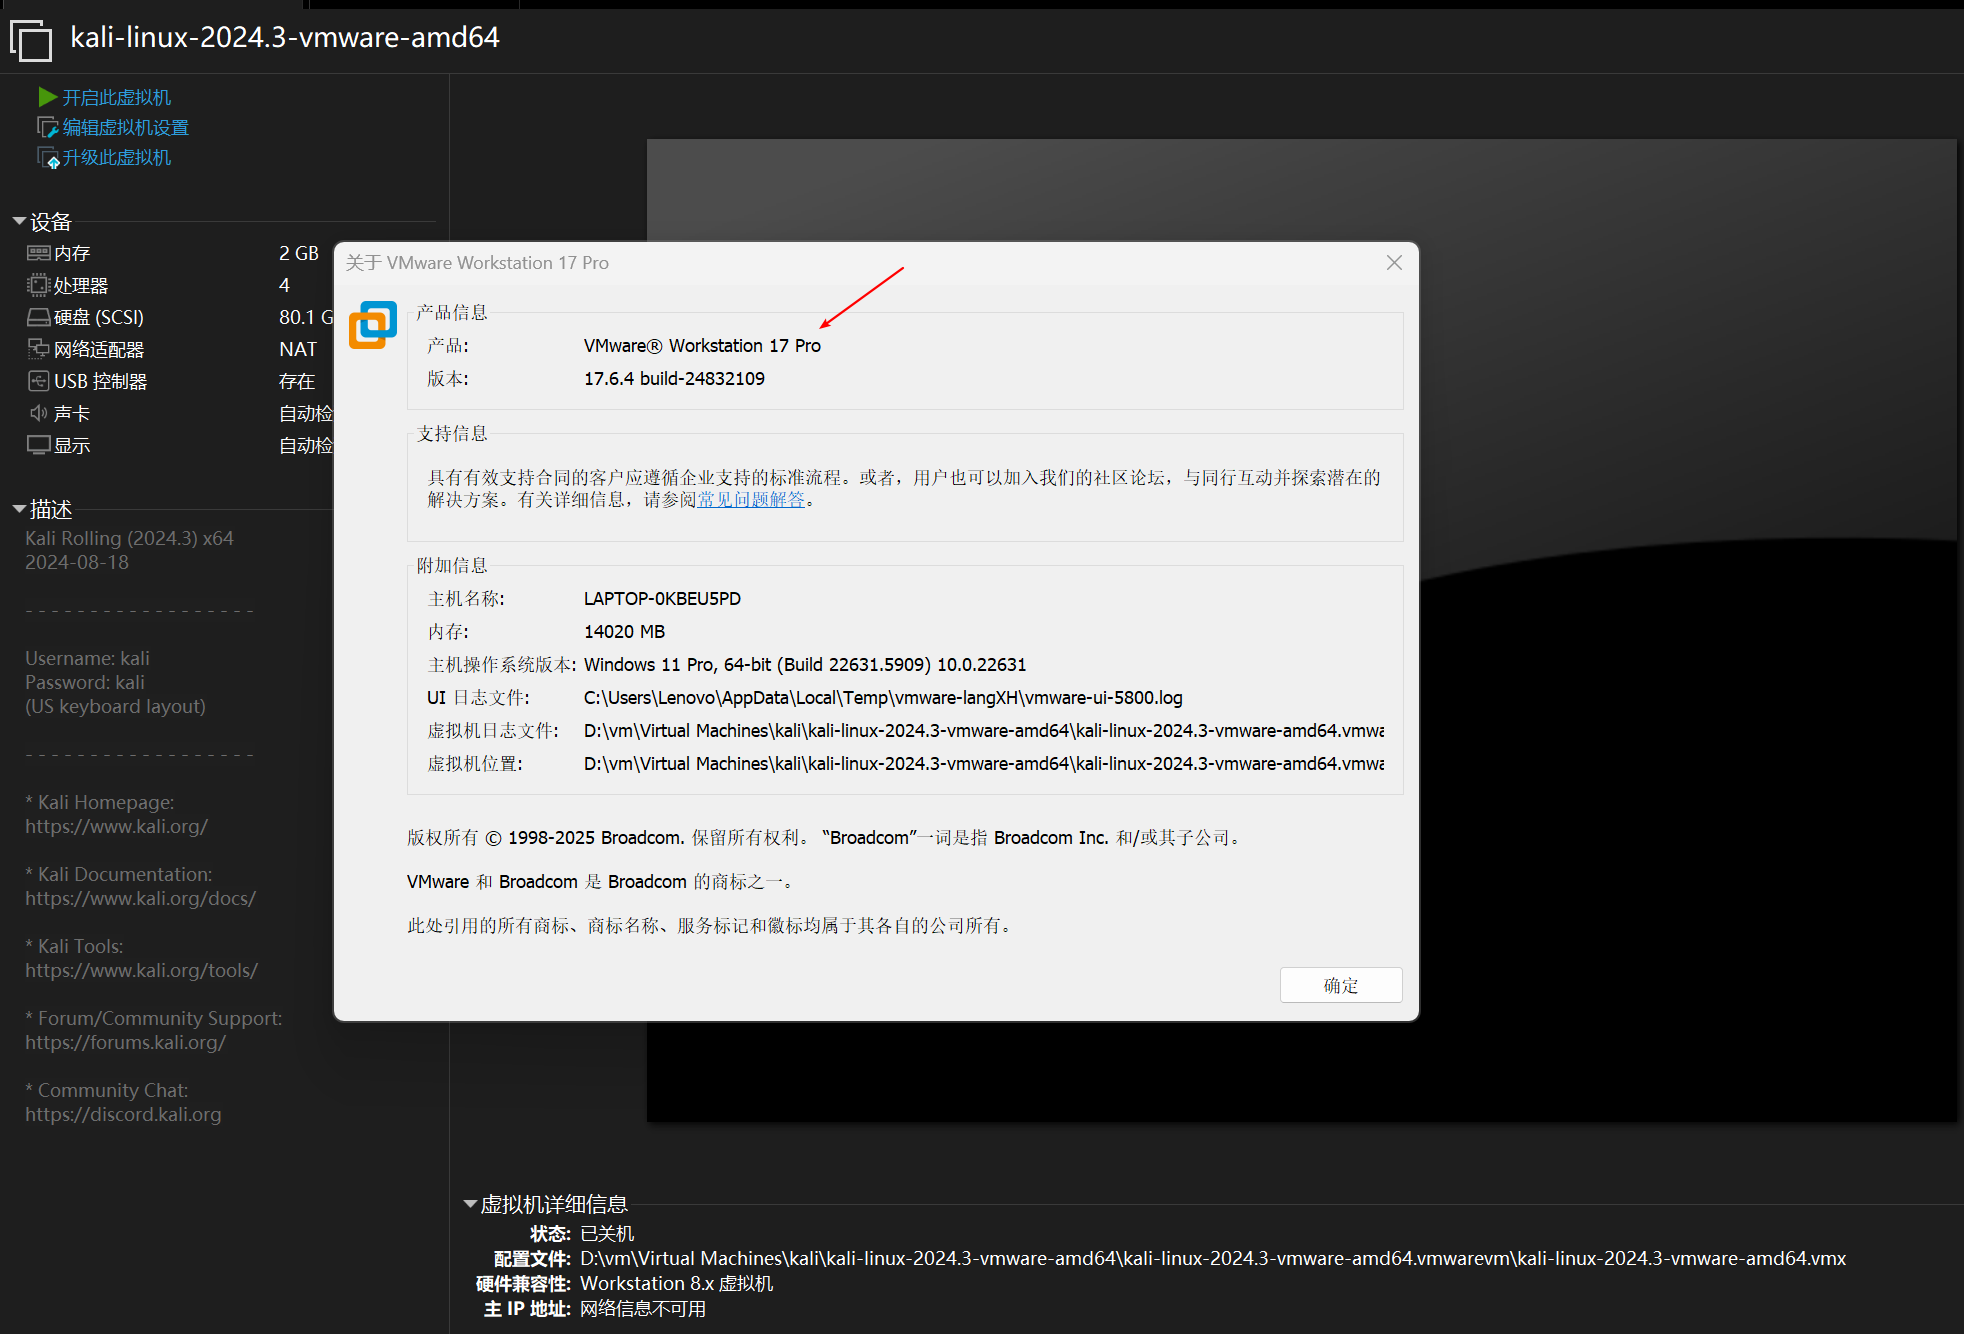Click the USB controller icon

(x=38, y=381)
